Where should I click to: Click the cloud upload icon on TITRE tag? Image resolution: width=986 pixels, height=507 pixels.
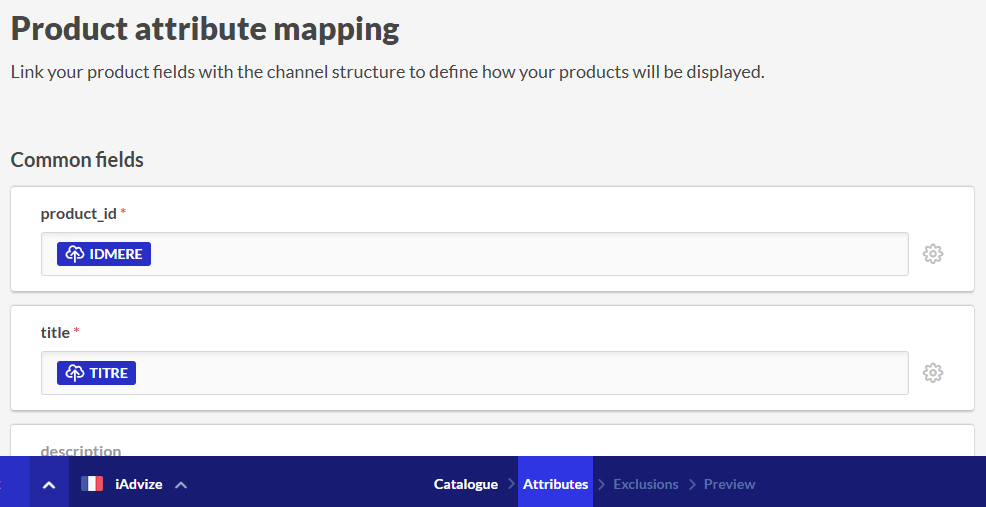pos(75,373)
